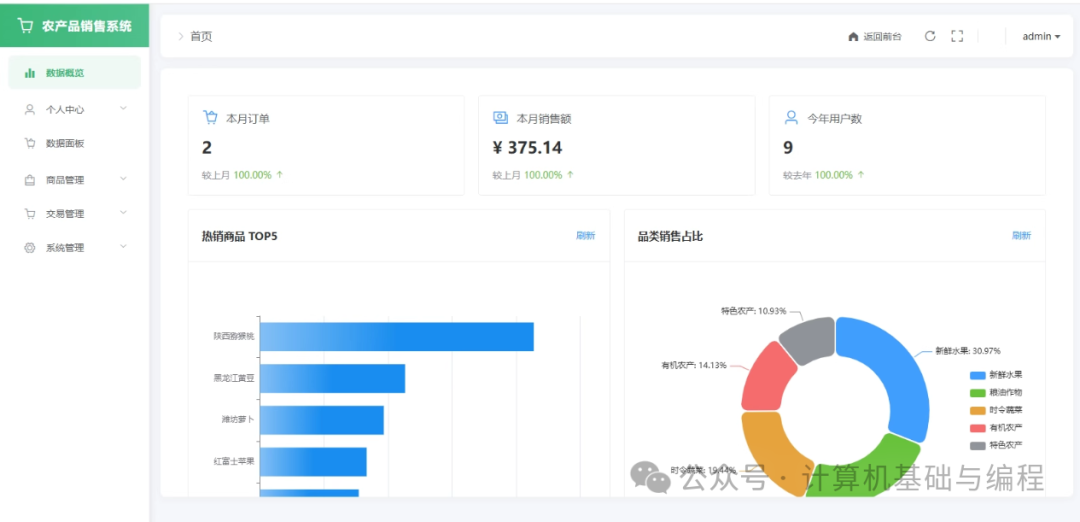
Task: Open the 系统管理 menu item
Action: 74,248
